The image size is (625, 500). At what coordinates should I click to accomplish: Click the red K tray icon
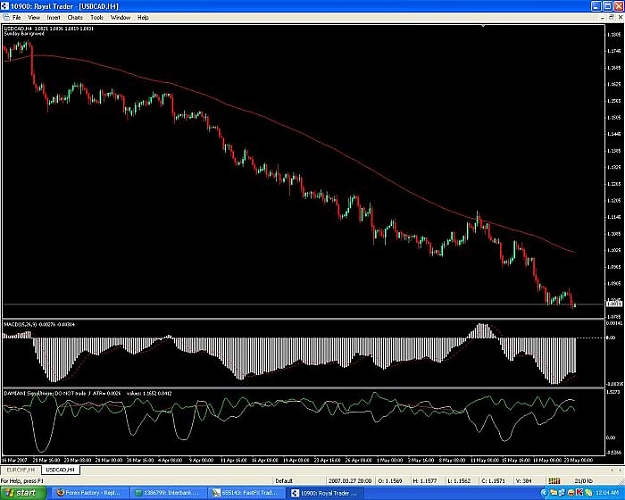578,493
